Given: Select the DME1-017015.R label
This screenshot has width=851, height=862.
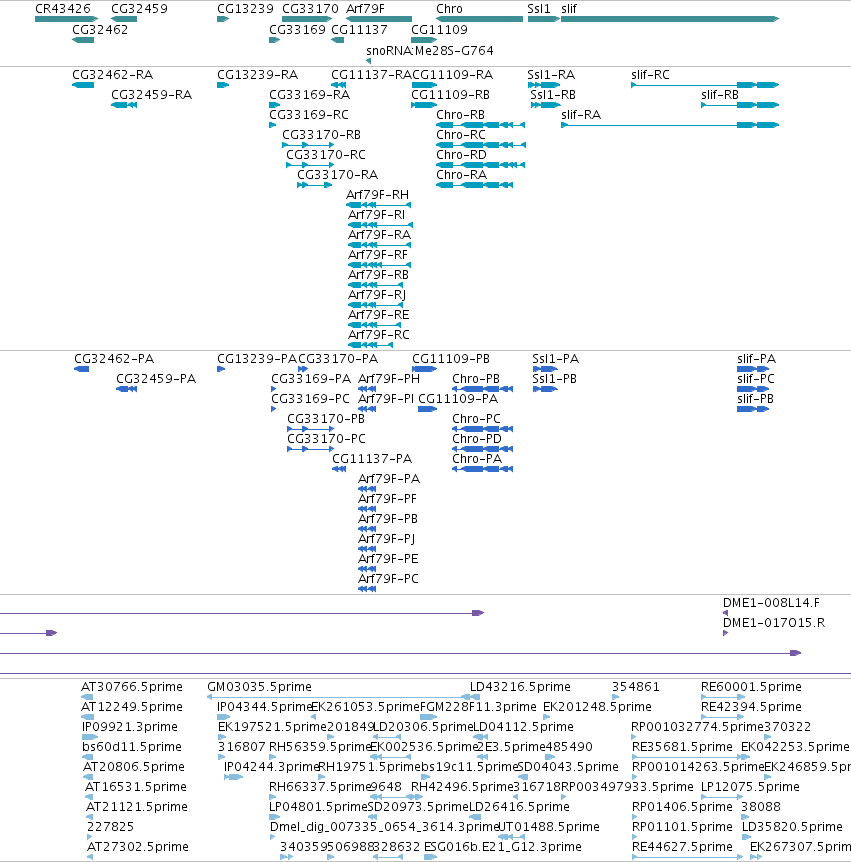Looking at the screenshot, I should (773, 623).
